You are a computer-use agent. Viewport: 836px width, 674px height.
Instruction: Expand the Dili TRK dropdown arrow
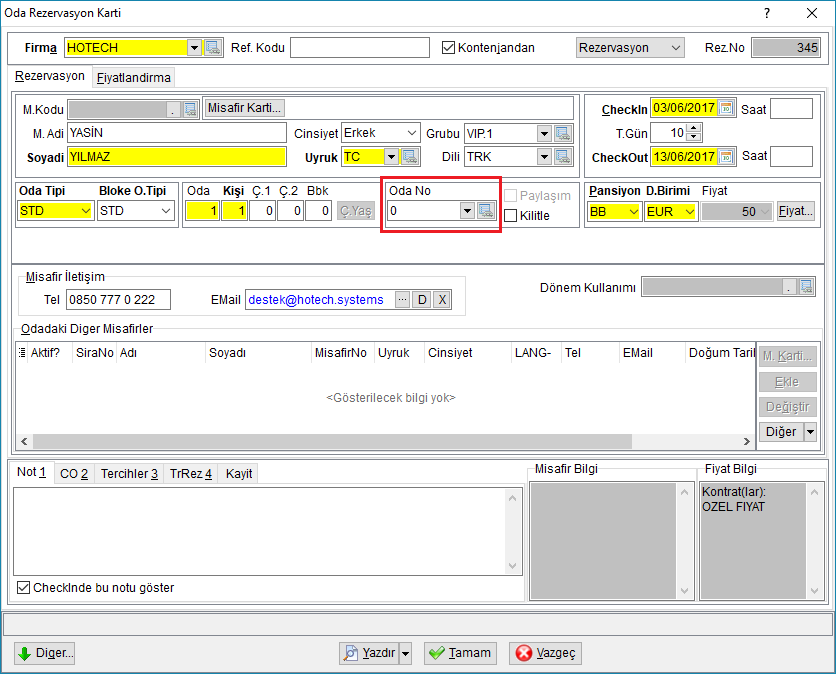point(544,157)
